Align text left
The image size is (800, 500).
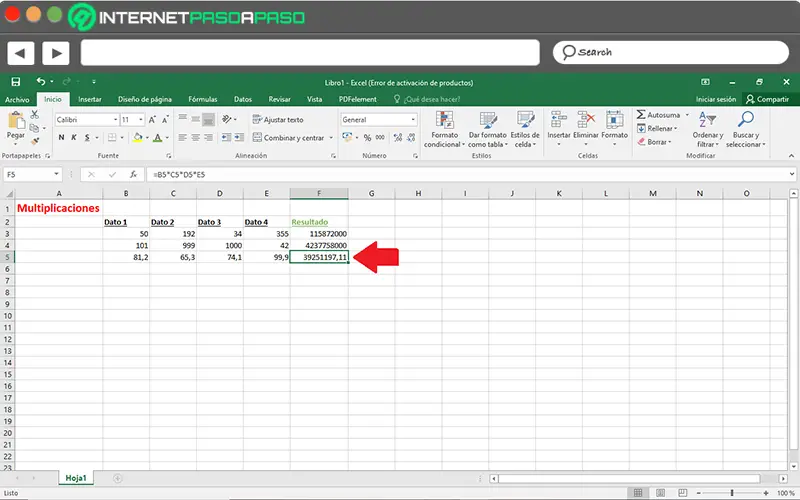[x=183, y=137]
